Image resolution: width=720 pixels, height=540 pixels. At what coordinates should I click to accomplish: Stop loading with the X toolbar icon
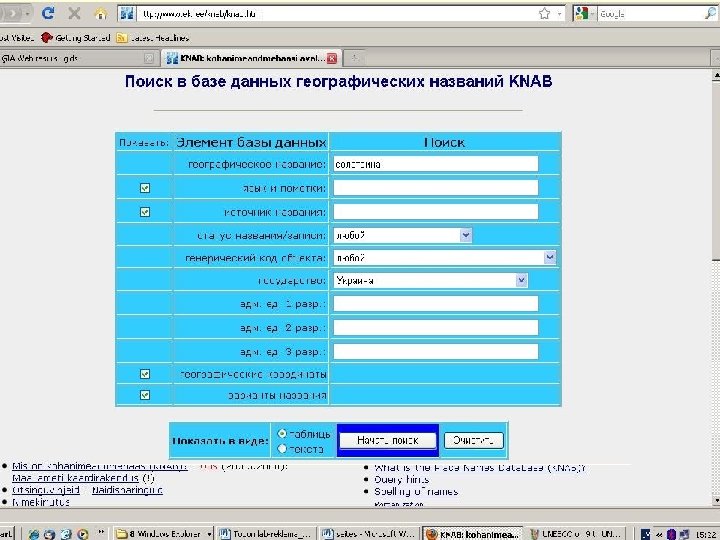74,13
